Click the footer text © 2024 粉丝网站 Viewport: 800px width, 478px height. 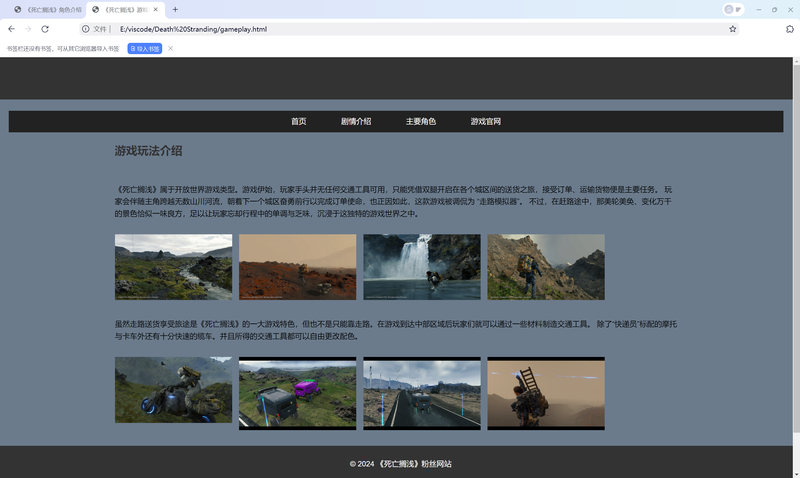401,464
